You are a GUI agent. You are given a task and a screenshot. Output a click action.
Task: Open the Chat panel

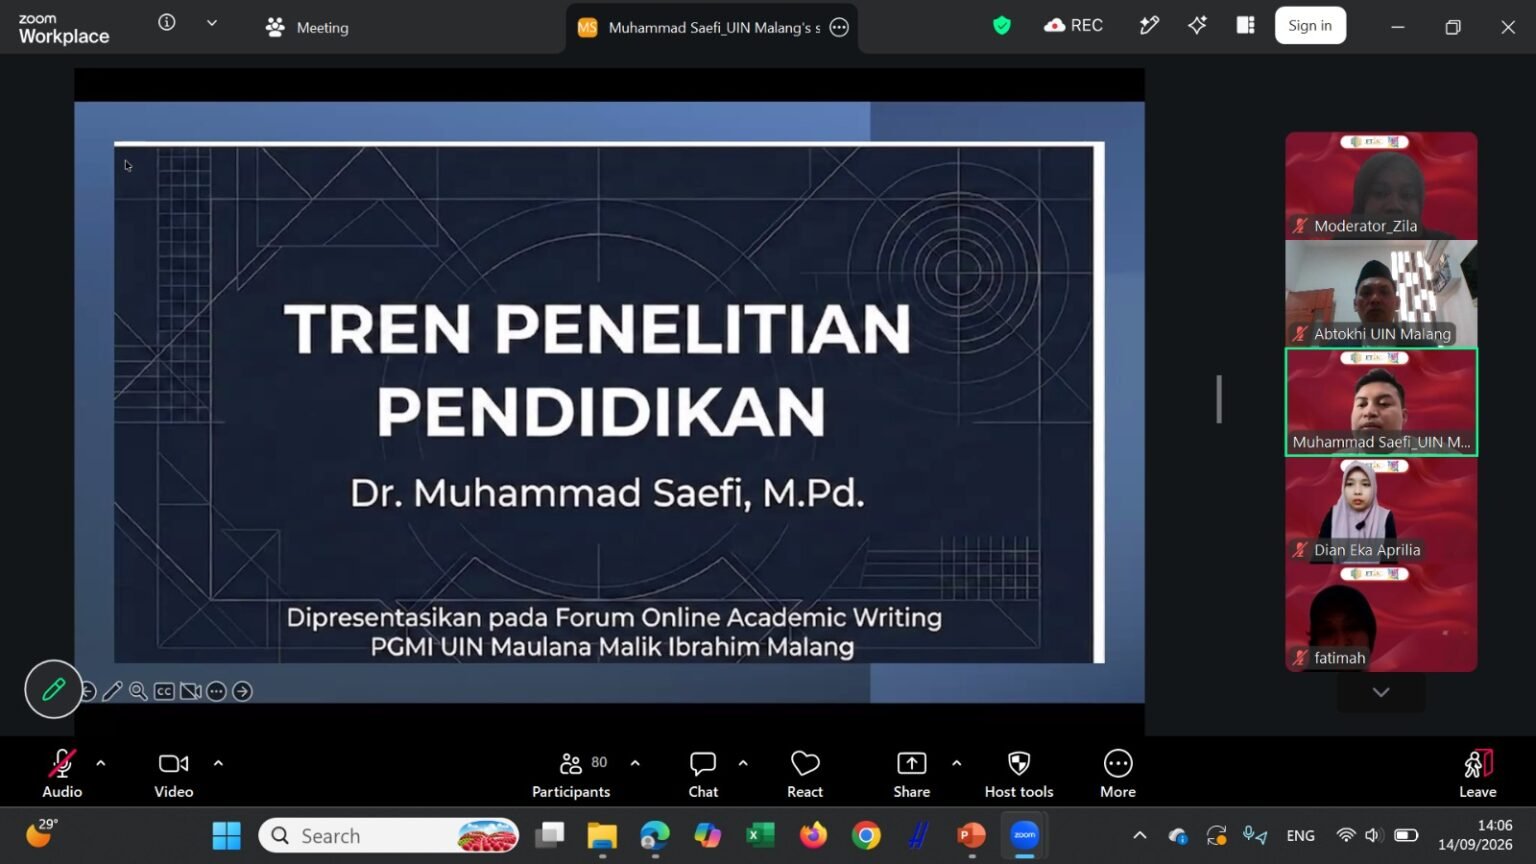pyautogui.click(x=703, y=775)
